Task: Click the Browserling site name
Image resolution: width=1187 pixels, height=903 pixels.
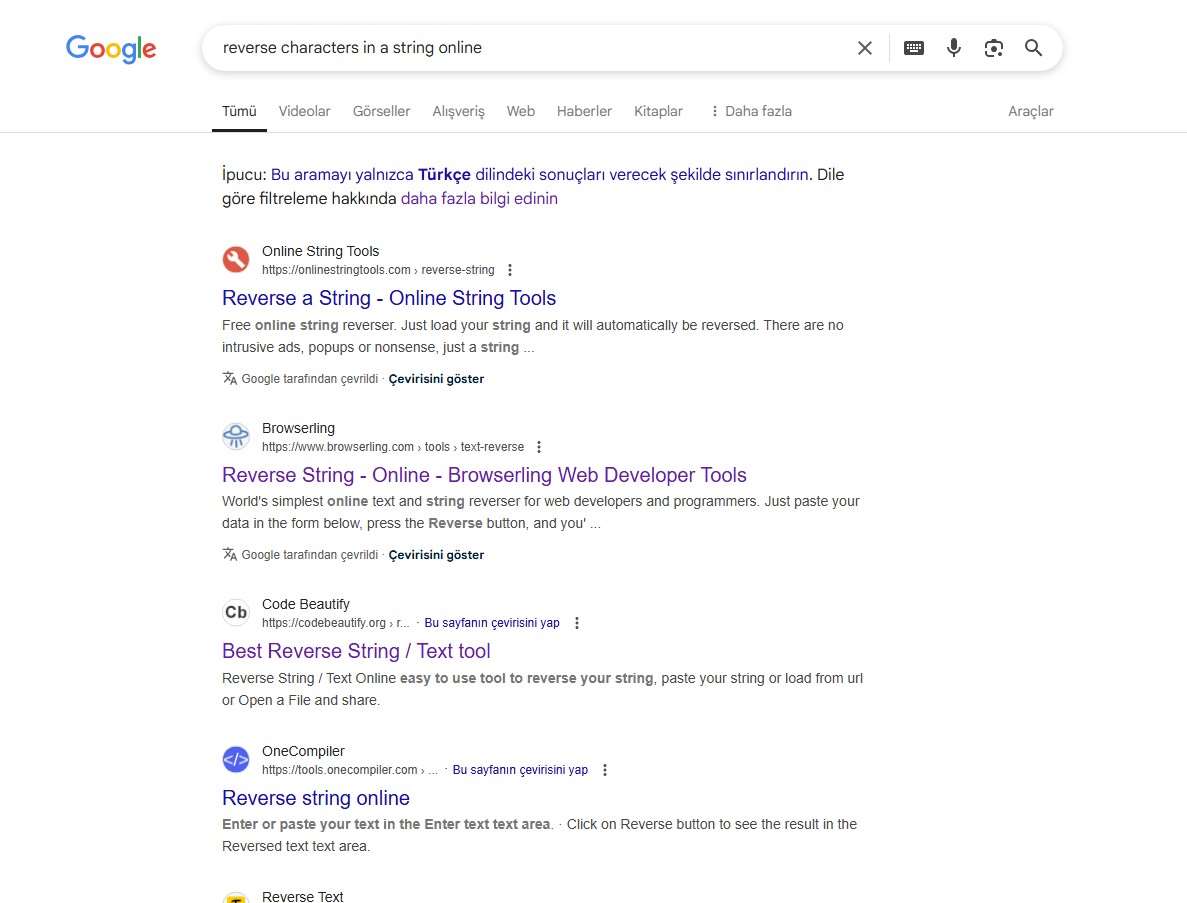Action: point(298,428)
